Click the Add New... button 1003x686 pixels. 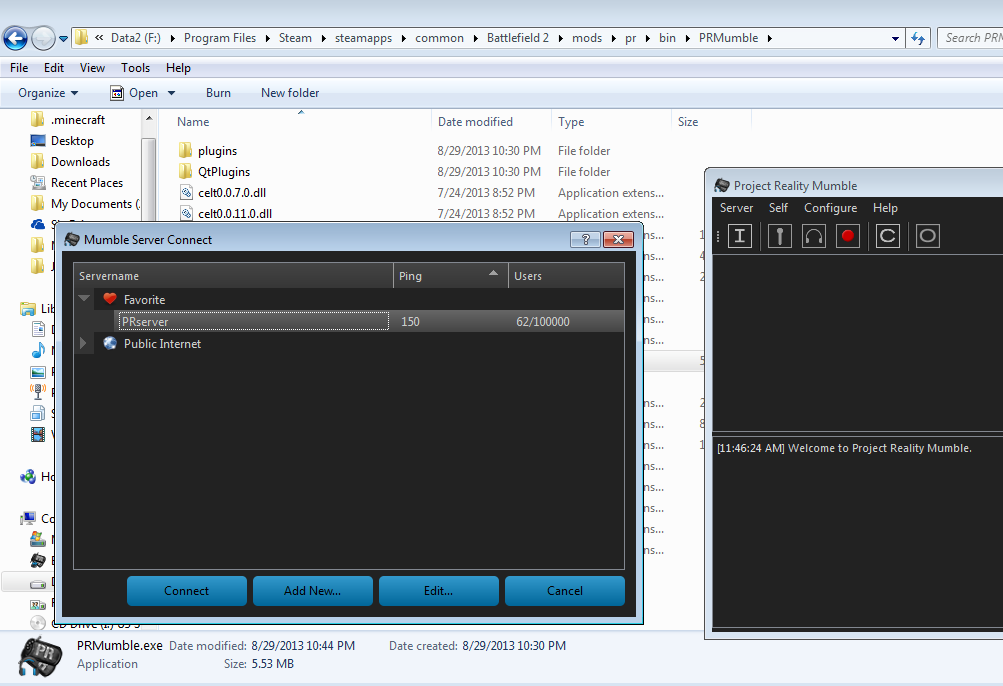[313, 591]
